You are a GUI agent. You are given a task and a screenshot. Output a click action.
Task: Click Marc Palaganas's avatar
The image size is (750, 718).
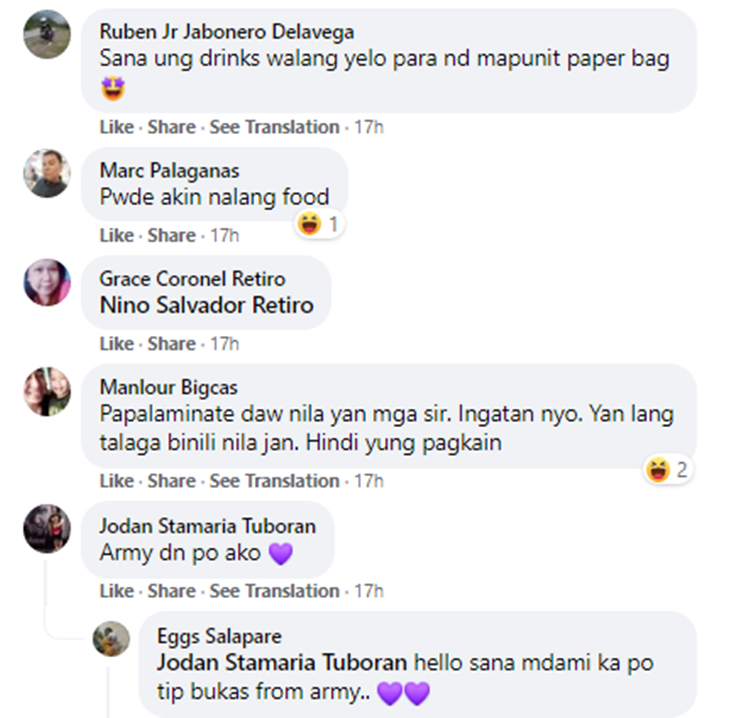47,173
